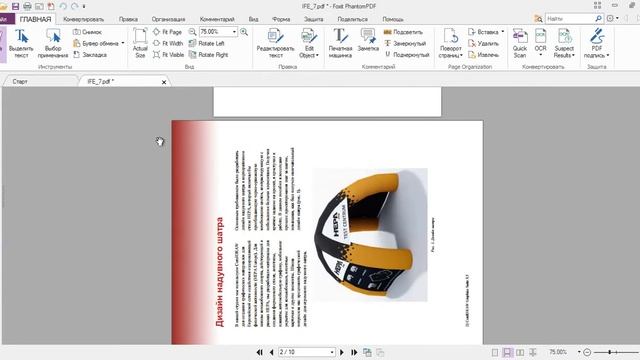Viewport: 640px width, 360px height.
Task: Open the ГЛАВНАЯ ribbon tab
Action: [x=35, y=19]
